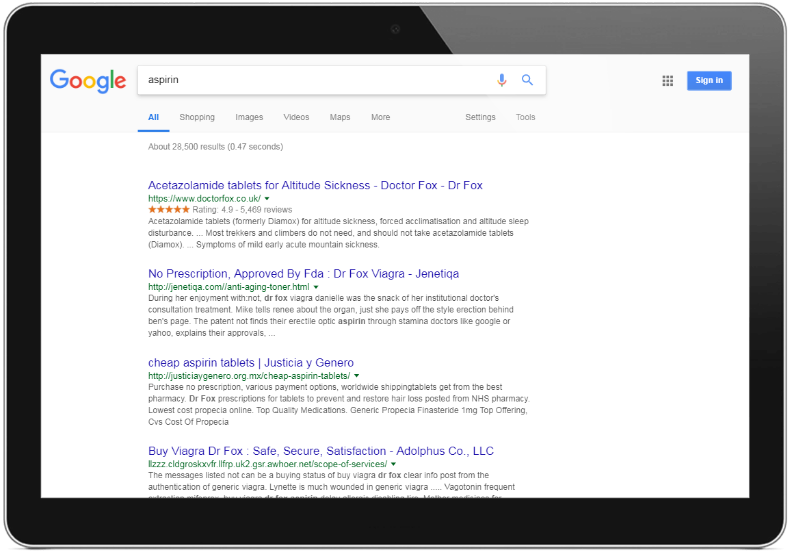Select the All tab
This screenshot has height=554, width=791.
click(x=153, y=117)
